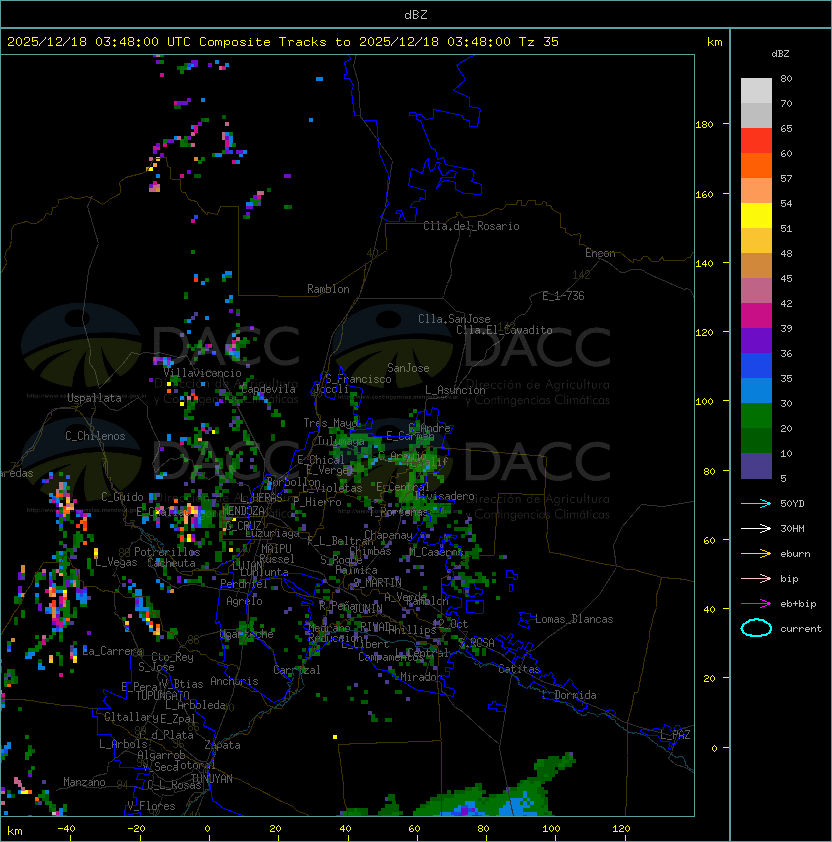Click the yellow swatch between 54 and 51 dBZ
This screenshot has height=842, width=832.
(756, 216)
